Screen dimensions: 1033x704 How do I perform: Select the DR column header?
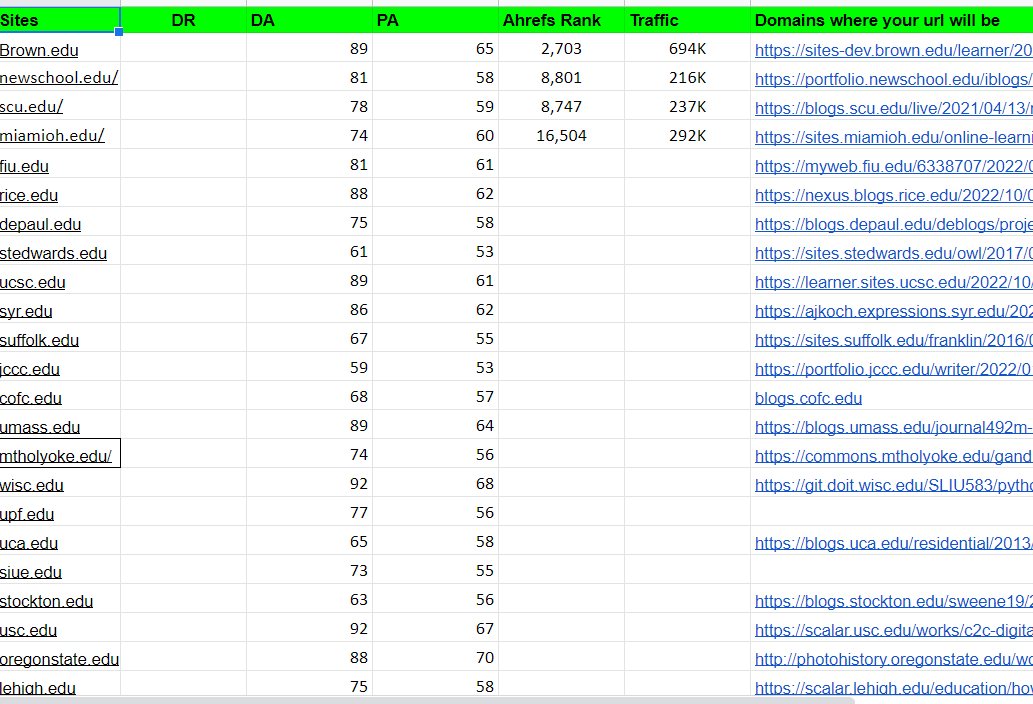click(x=183, y=20)
